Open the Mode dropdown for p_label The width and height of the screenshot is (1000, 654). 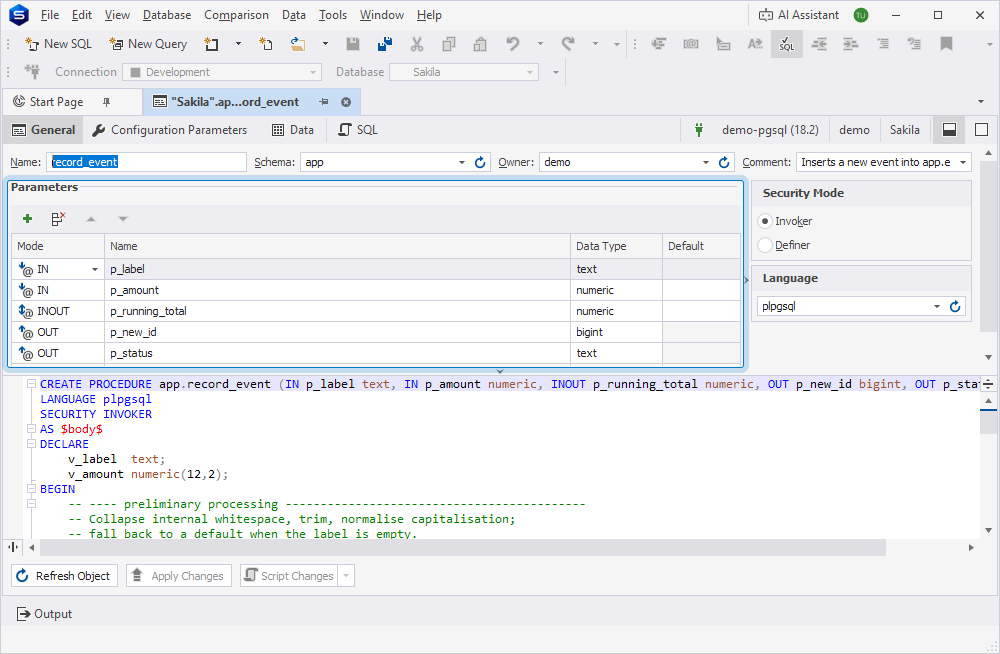(95, 269)
